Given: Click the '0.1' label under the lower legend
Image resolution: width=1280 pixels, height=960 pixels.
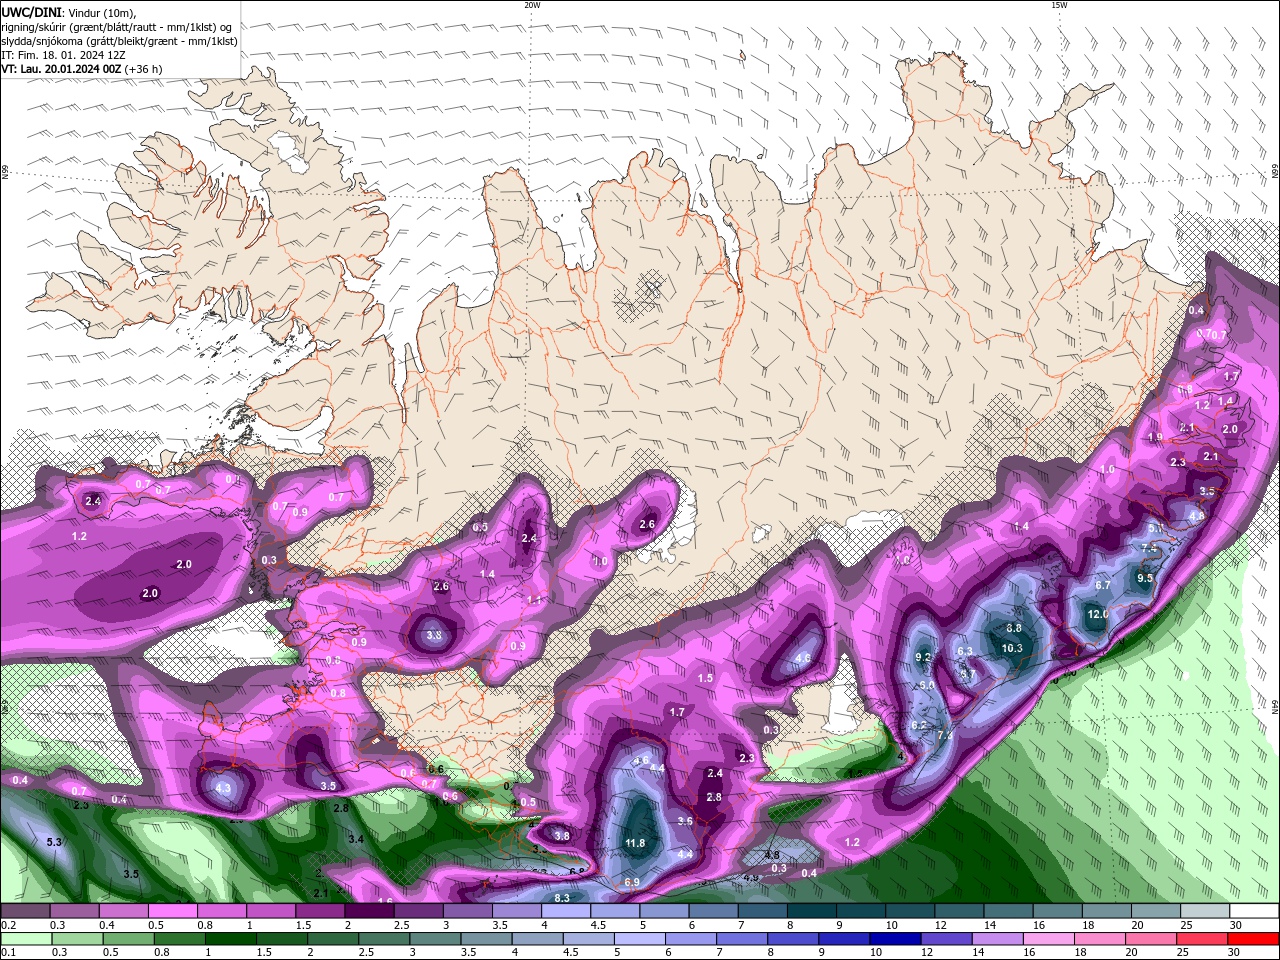Looking at the screenshot, I should coord(9,951).
